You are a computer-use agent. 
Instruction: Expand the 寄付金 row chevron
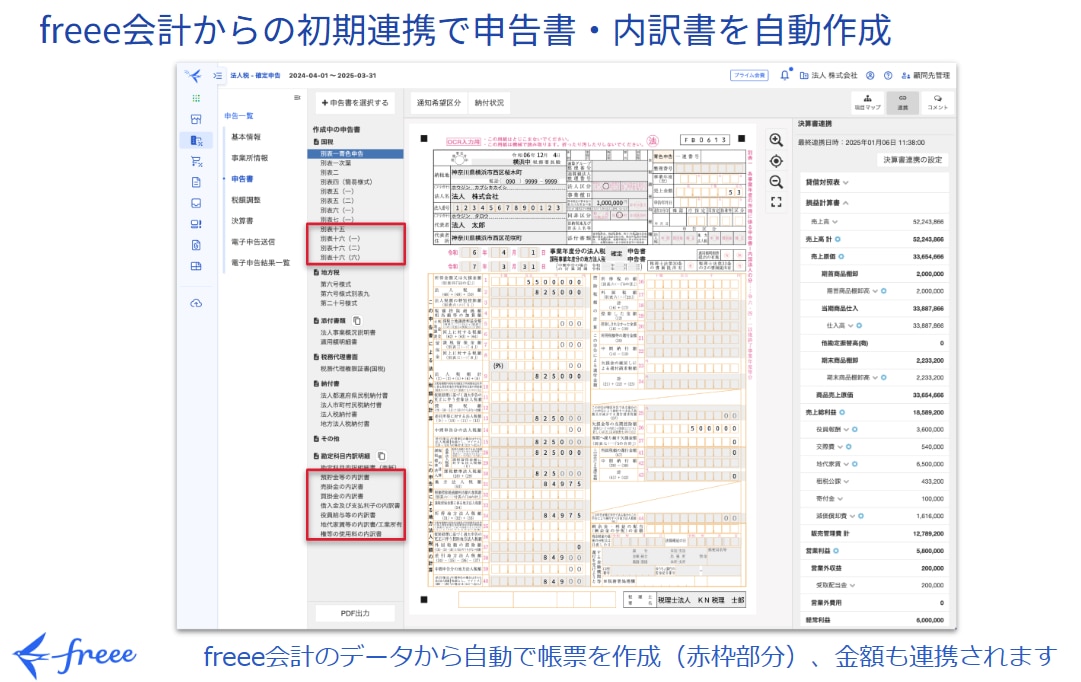840,499
